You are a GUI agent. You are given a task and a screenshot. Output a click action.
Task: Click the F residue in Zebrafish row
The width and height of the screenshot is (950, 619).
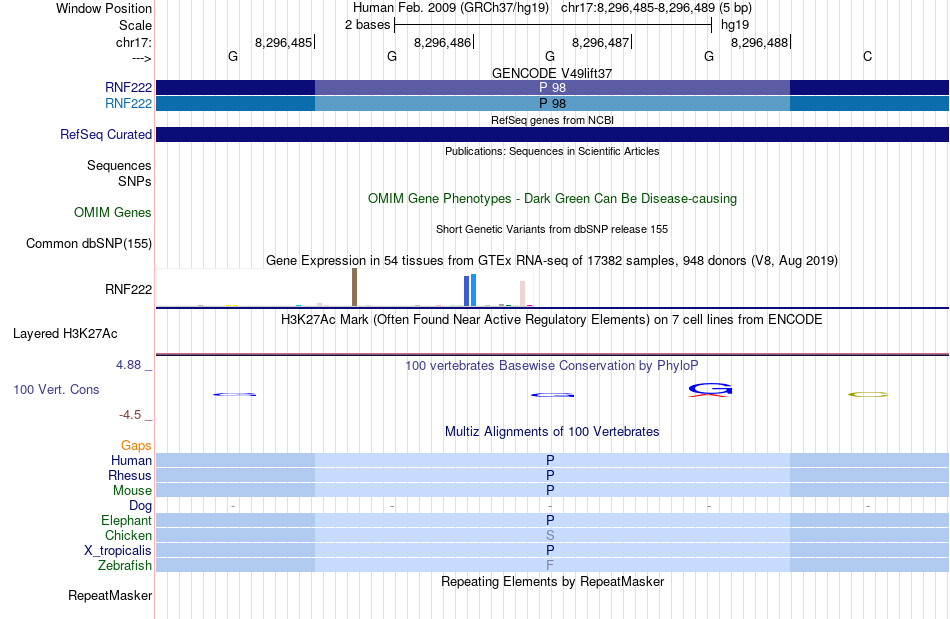click(550, 565)
